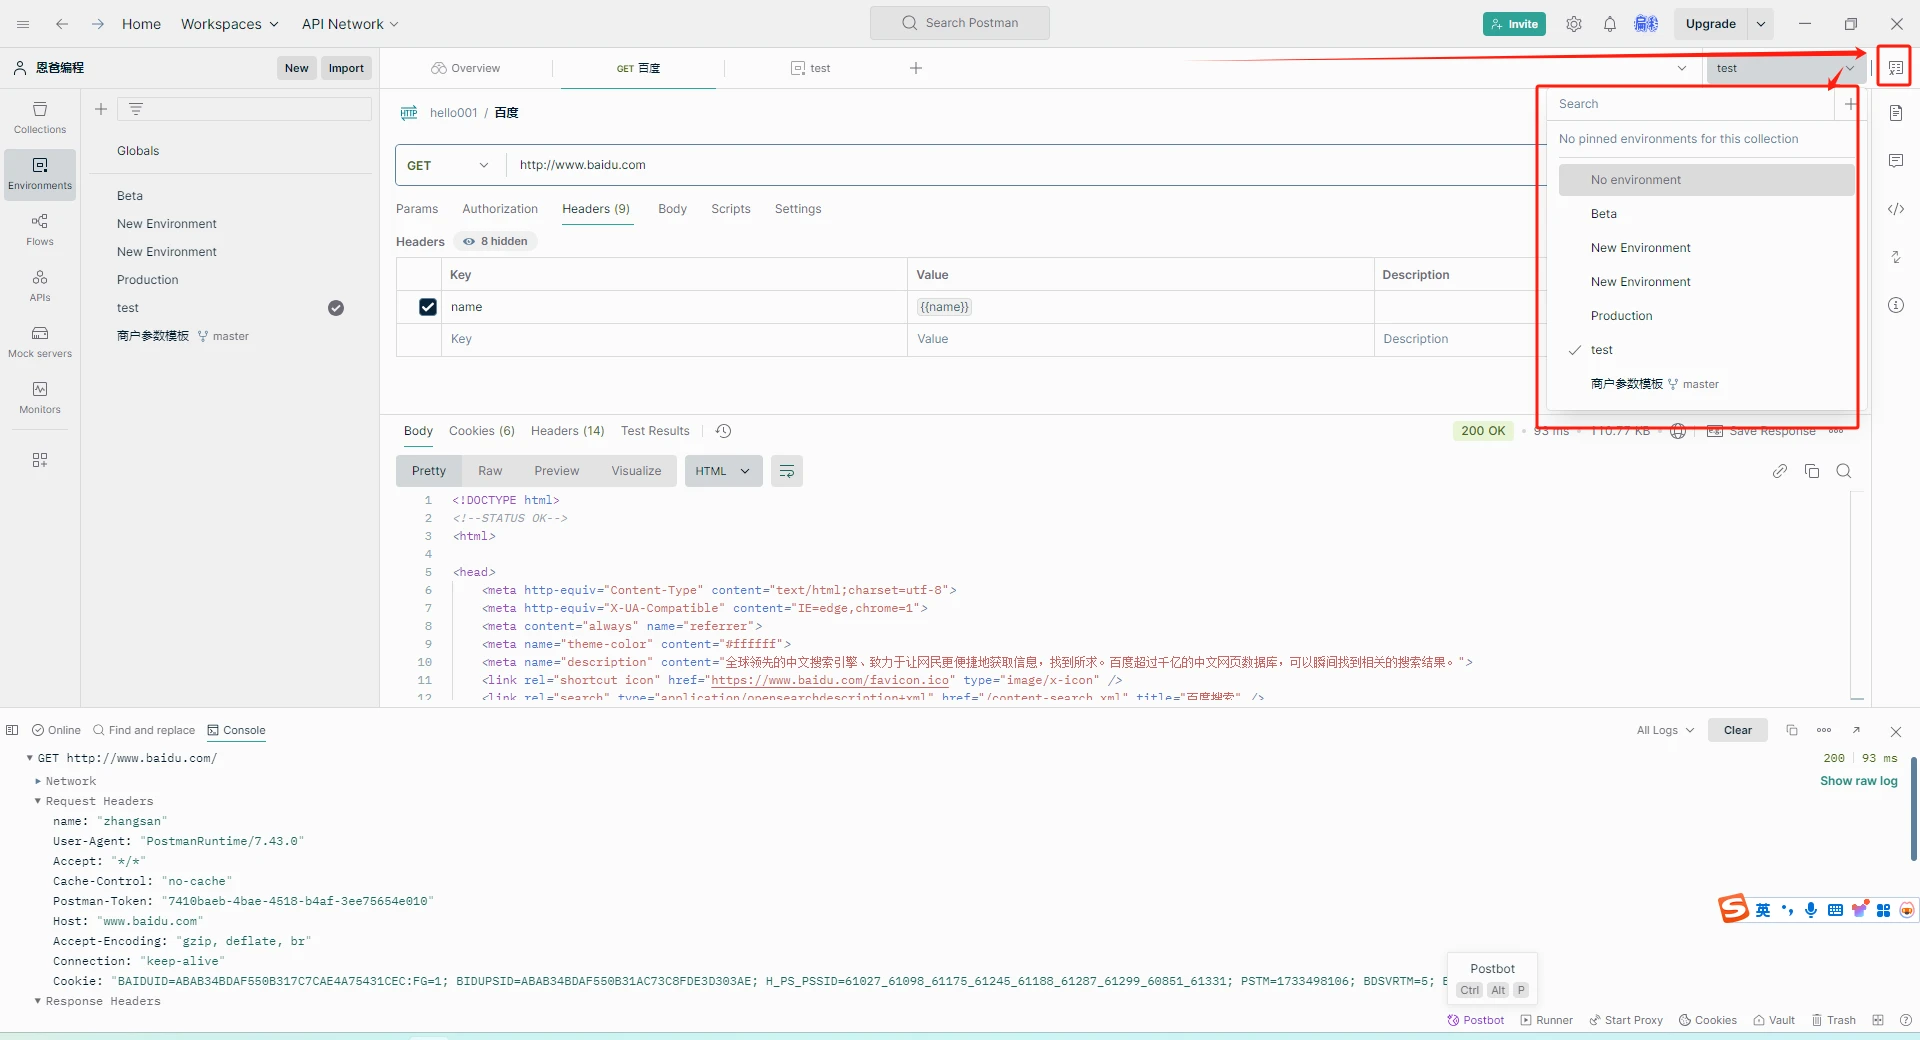
Task: Expand the Workspaces menu
Action: click(x=230, y=24)
